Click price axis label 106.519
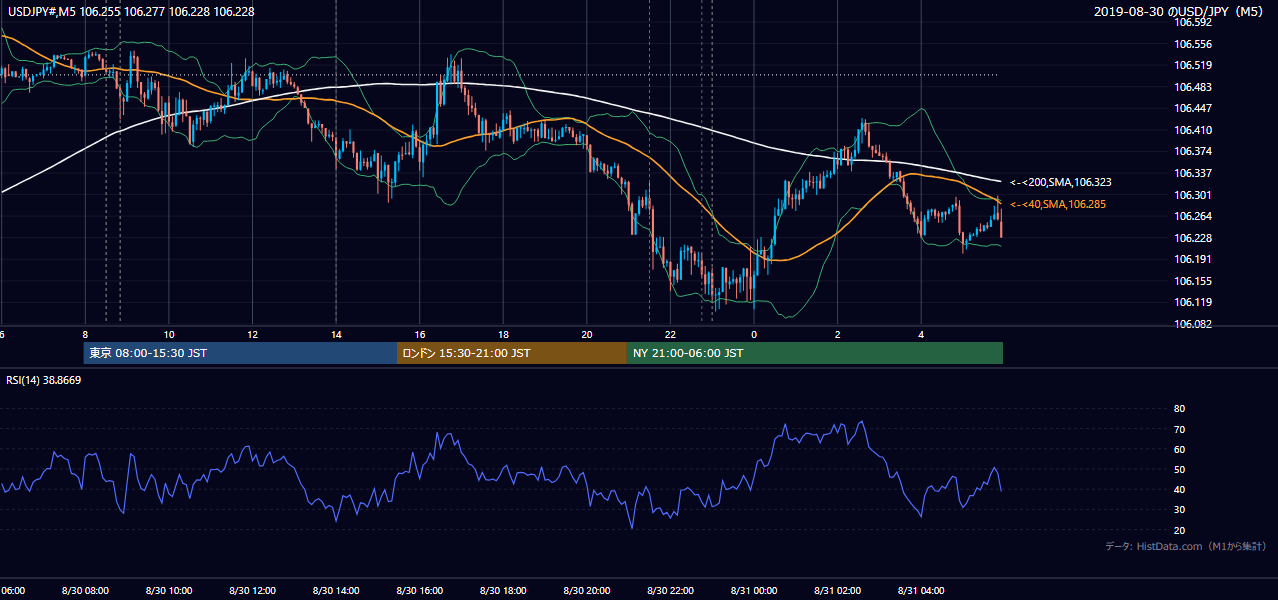Viewport: 1278px width, 600px height. coord(1193,65)
